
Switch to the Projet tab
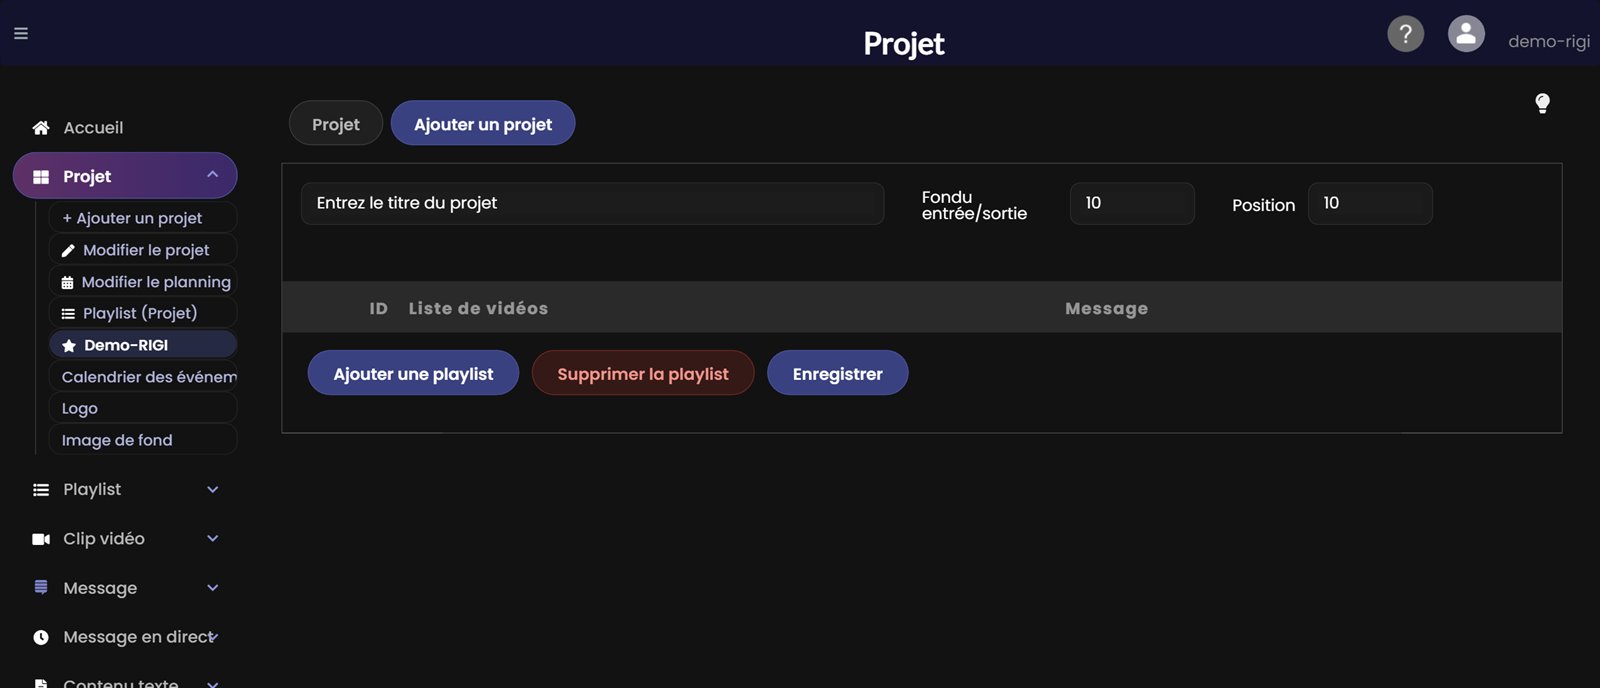coord(336,124)
